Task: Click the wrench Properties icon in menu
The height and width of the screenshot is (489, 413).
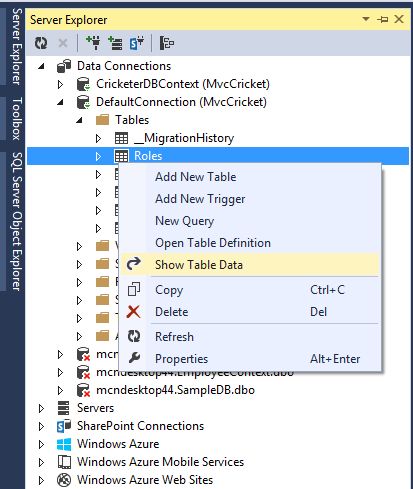Action: pos(134,359)
